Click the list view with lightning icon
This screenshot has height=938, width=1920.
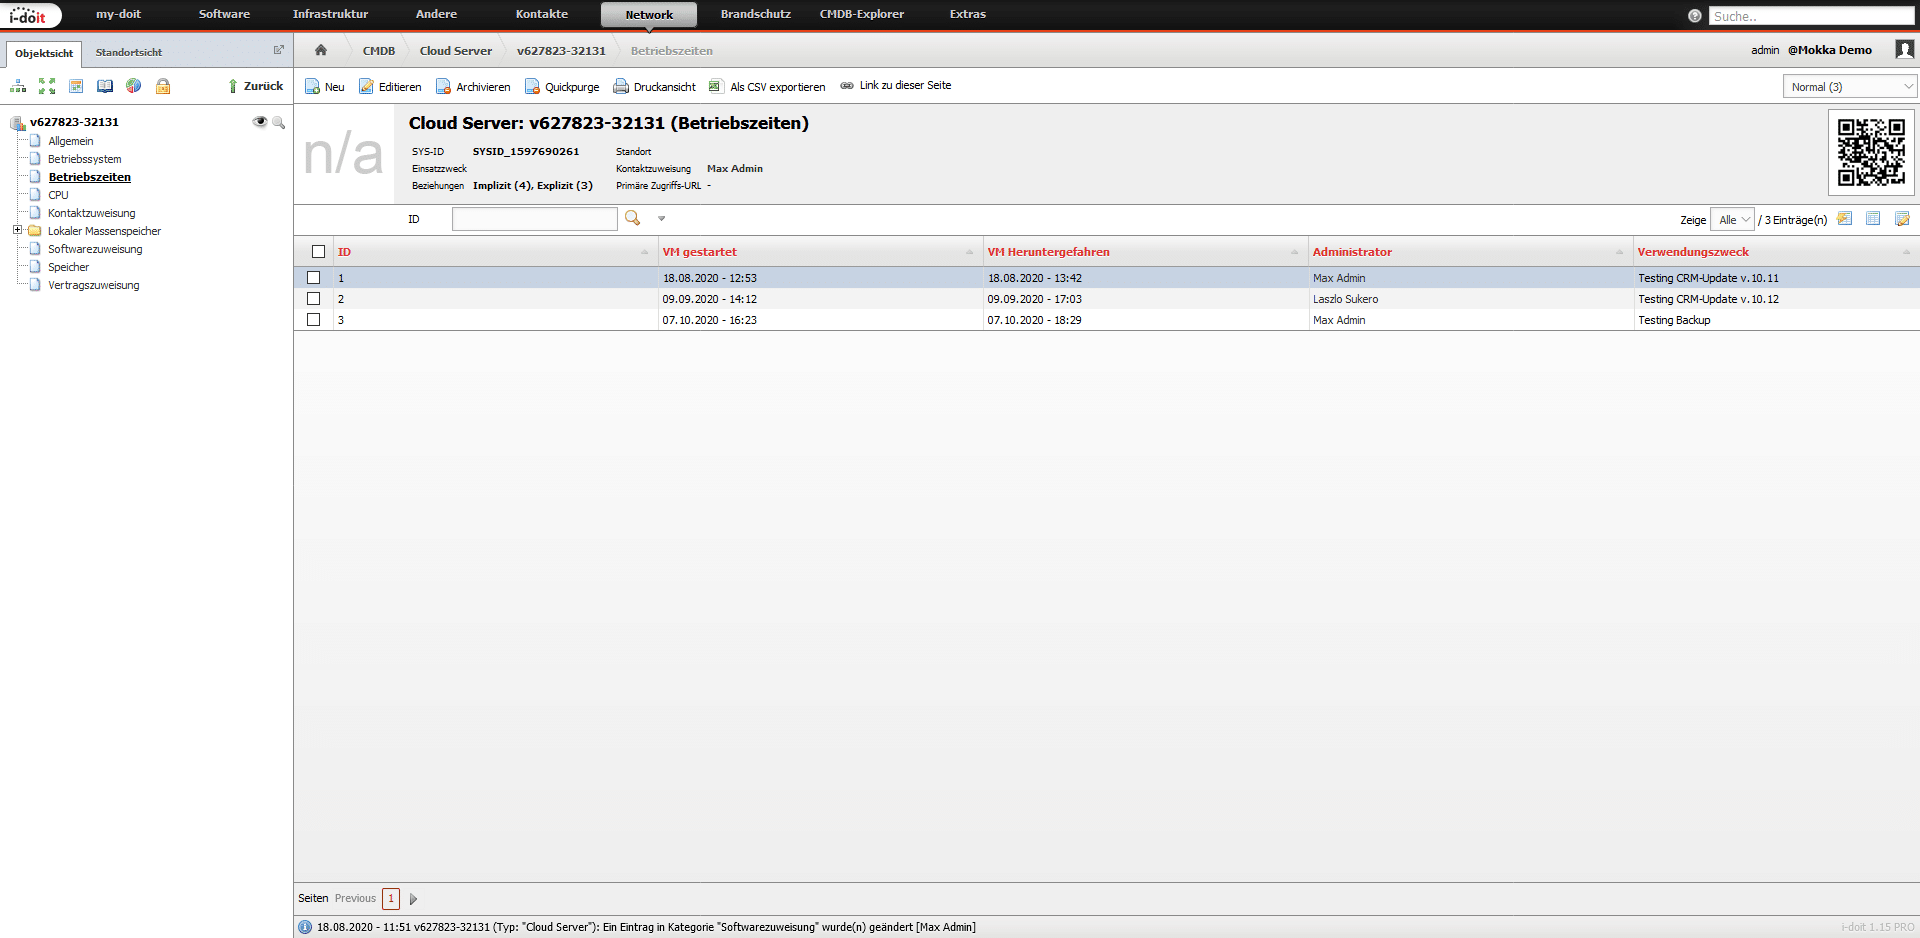1845,219
